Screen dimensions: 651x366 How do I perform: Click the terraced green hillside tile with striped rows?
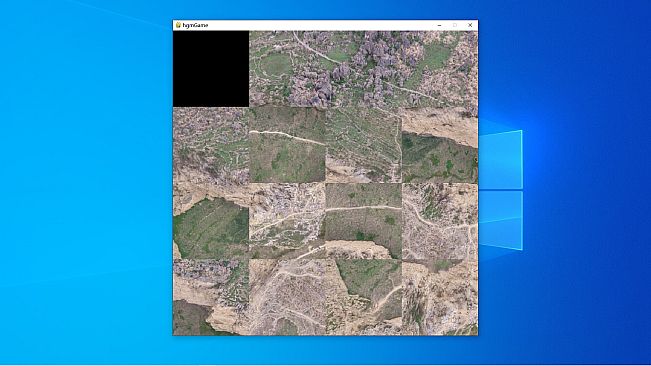point(364,145)
